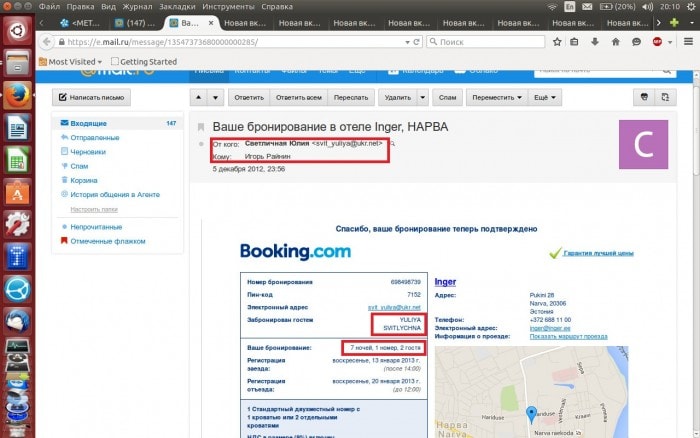Image resolution: width=700 pixels, height=438 pixels.
Task: Expand the Удалить dropdown arrow
Action: tap(422, 97)
